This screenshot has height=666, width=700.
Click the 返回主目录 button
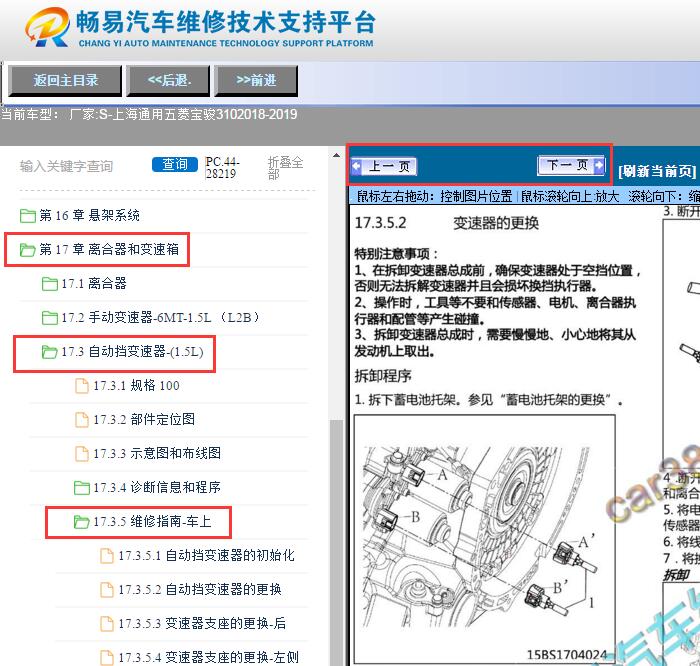pos(65,81)
